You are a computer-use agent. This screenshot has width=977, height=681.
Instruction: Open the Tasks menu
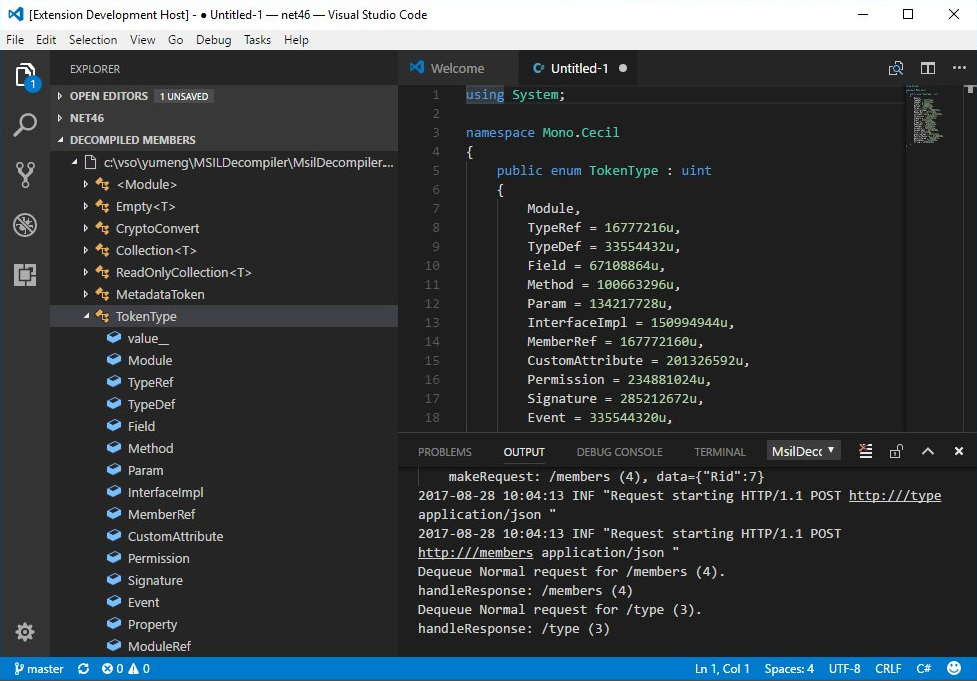point(257,40)
